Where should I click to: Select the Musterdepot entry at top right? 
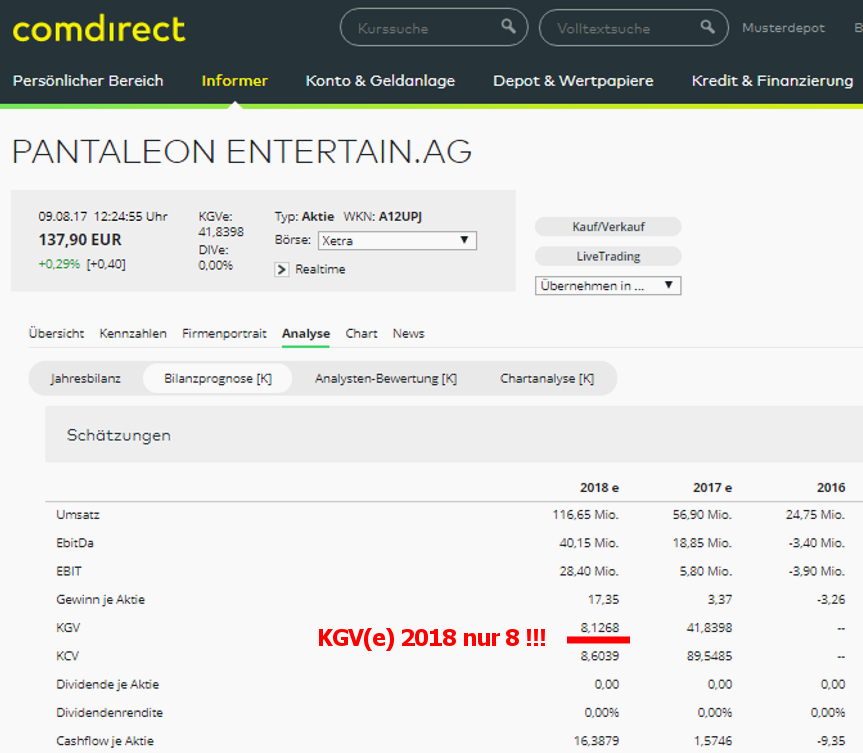783,28
